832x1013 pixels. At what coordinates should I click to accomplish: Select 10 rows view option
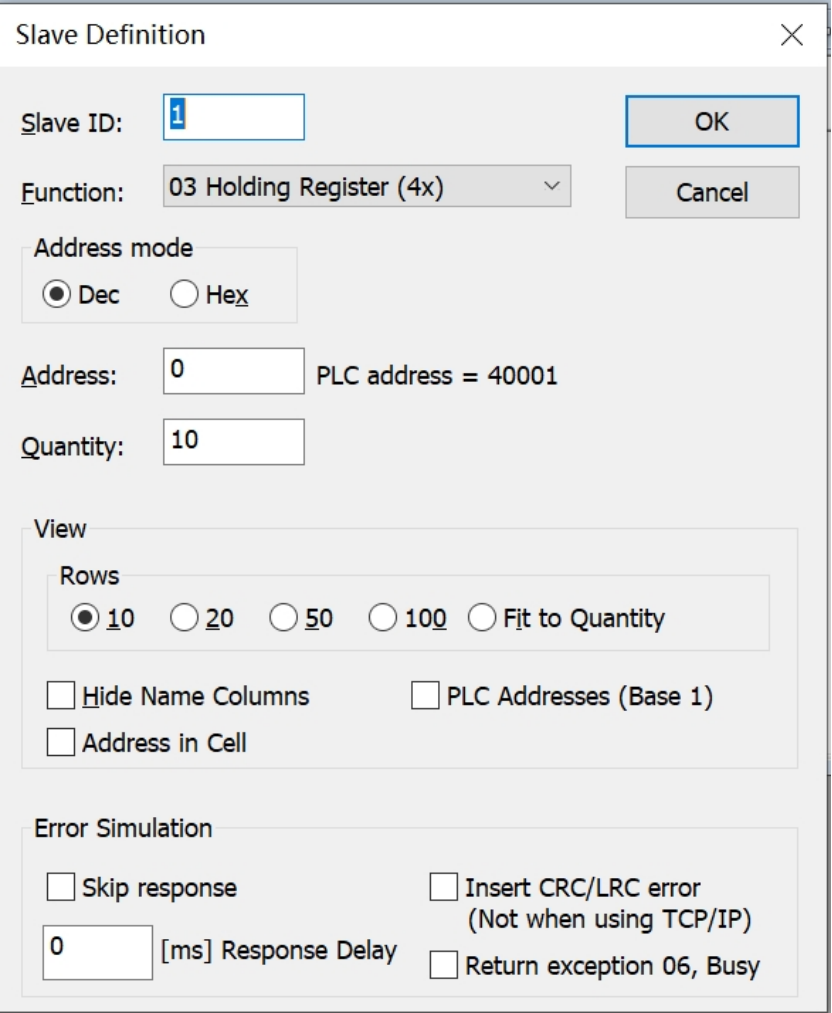point(85,619)
